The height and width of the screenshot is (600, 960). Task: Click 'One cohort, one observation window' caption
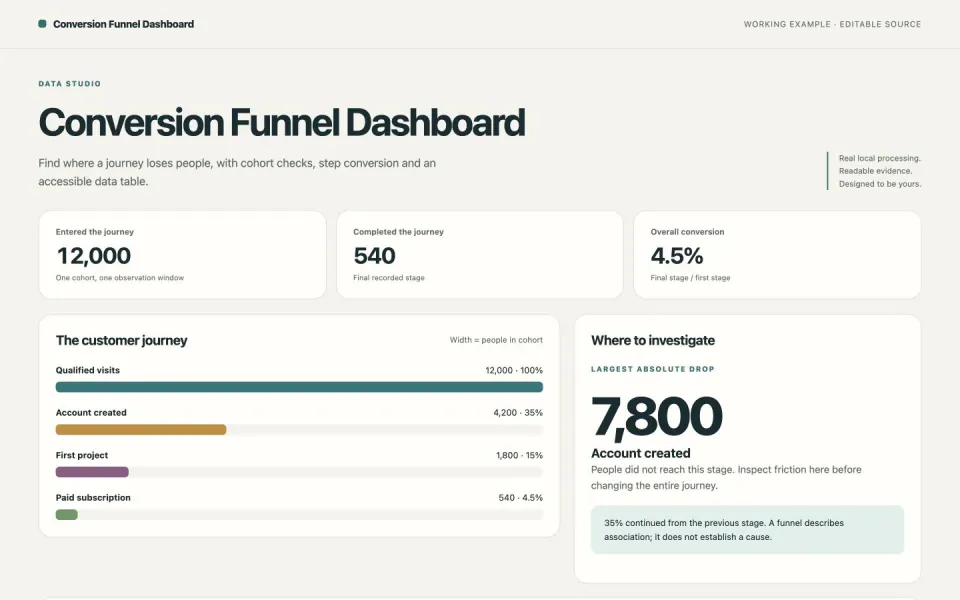tap(119, 277)
